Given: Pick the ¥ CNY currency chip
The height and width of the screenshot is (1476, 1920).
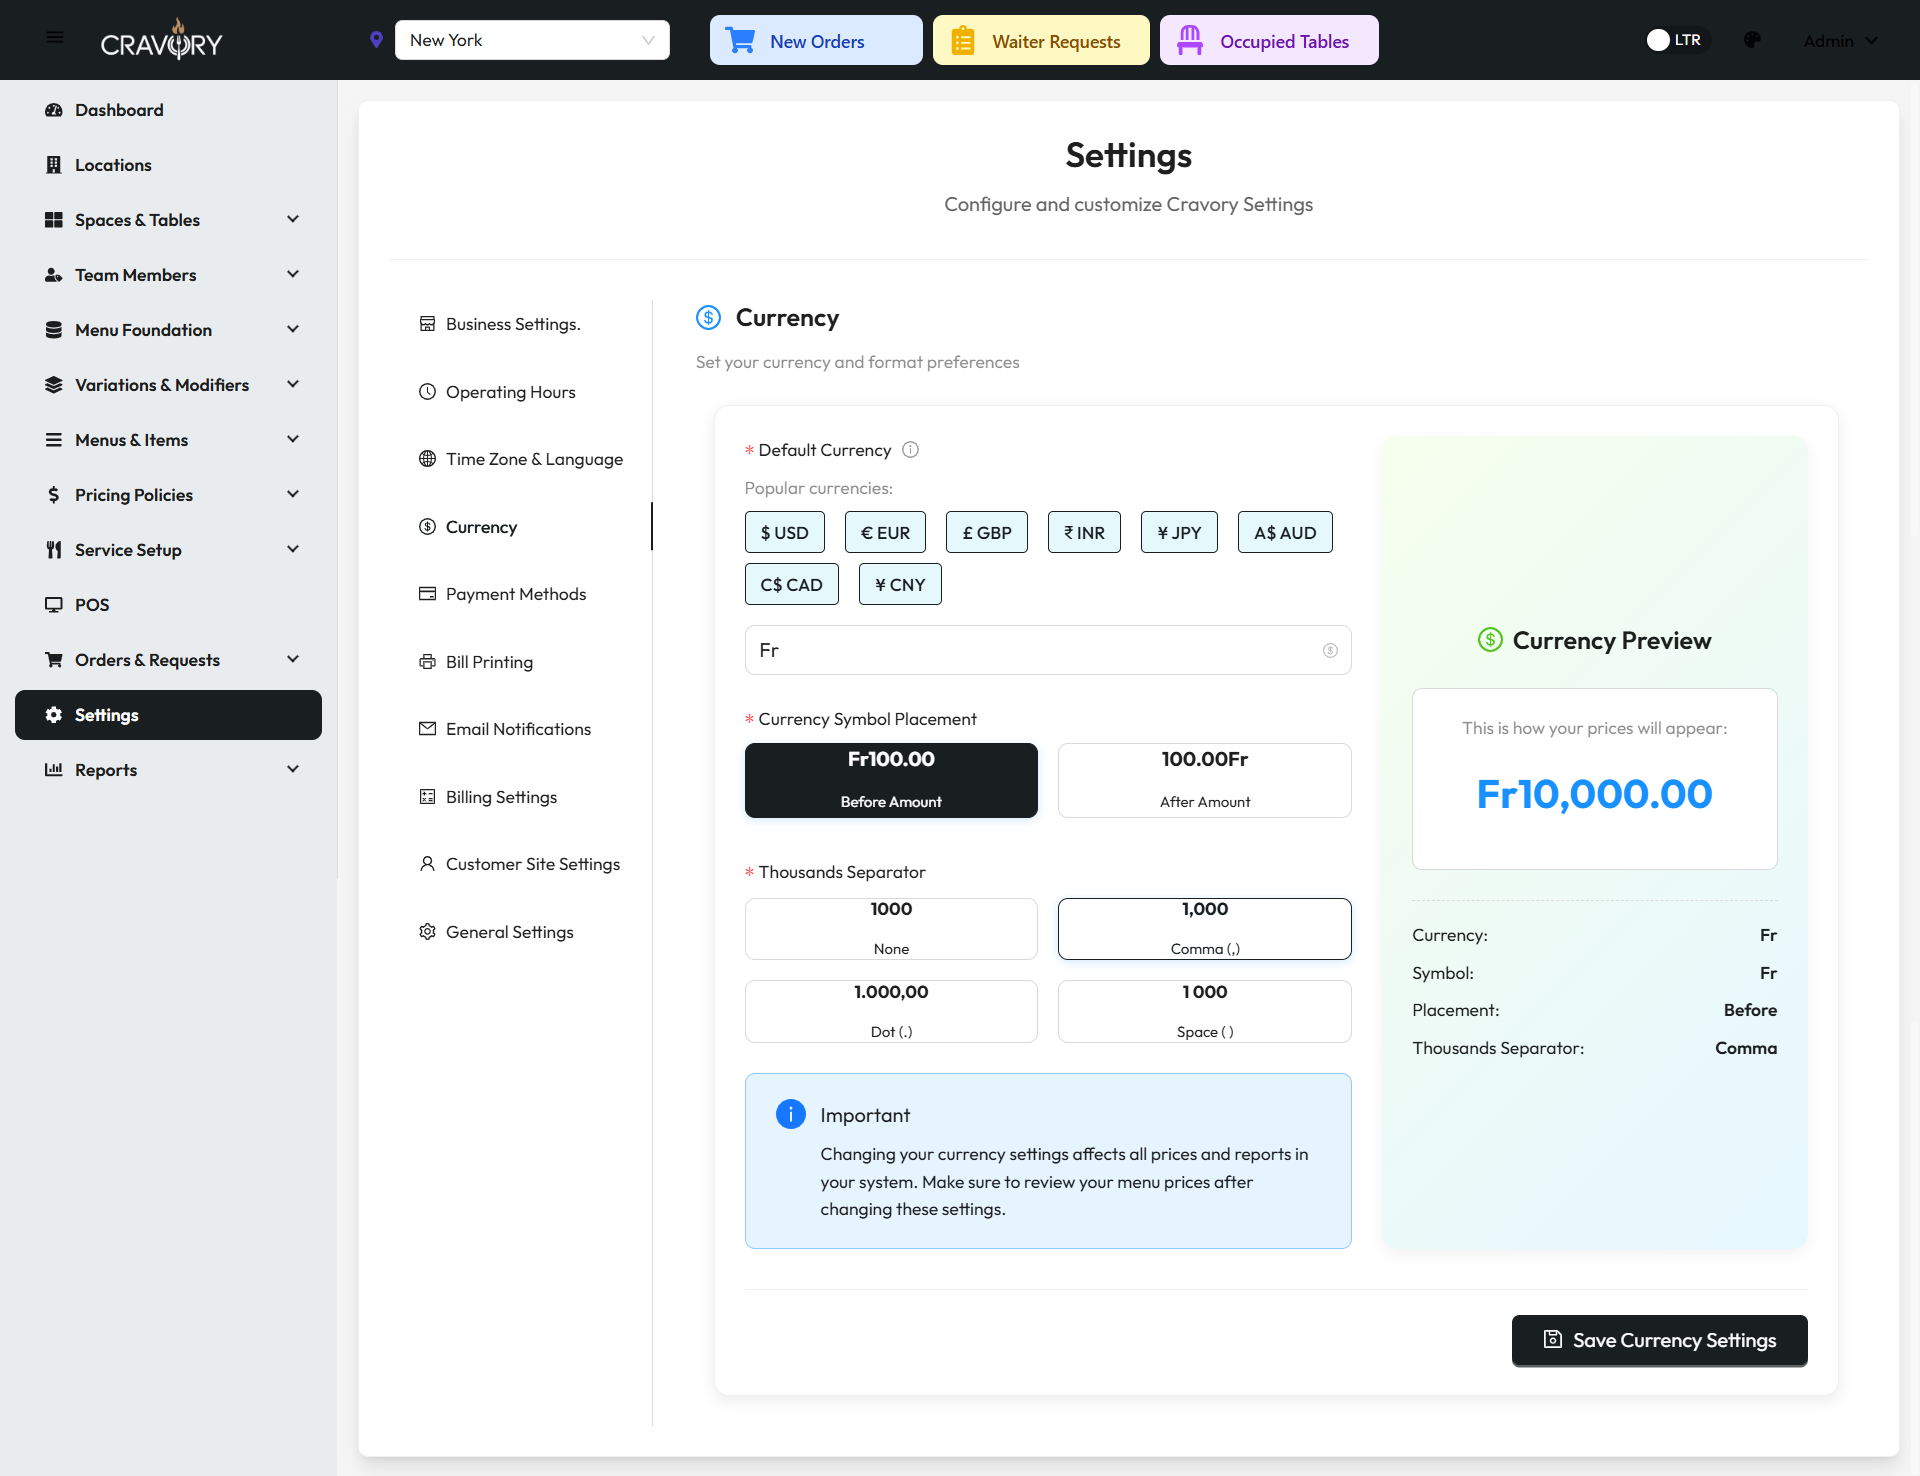Looking at the screenshot, I should point(900,584).
